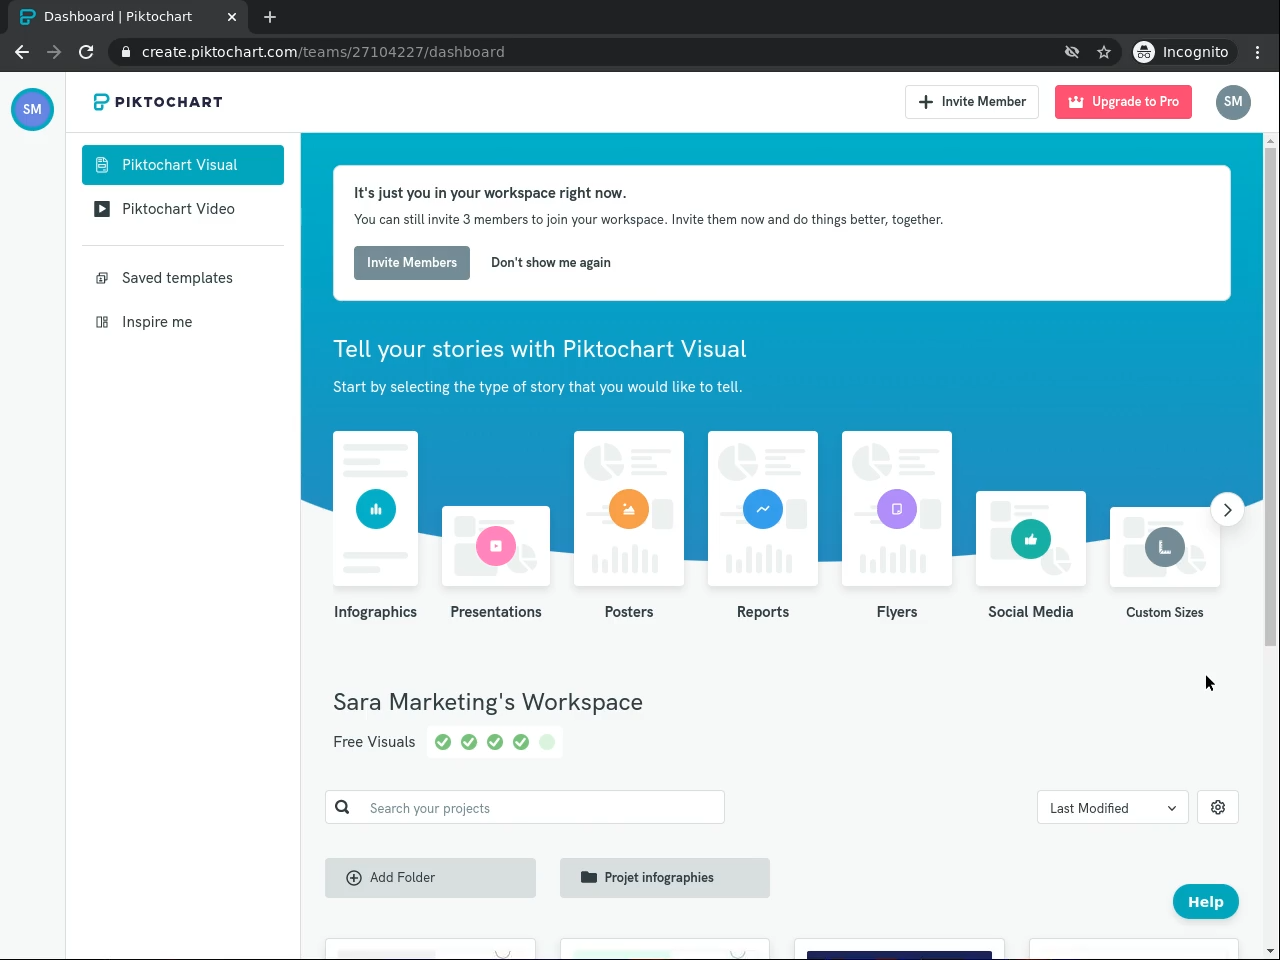Go back to the previous page
Image resolution: width=1280 pixels, height=960 pixels.
pos(22,52)
